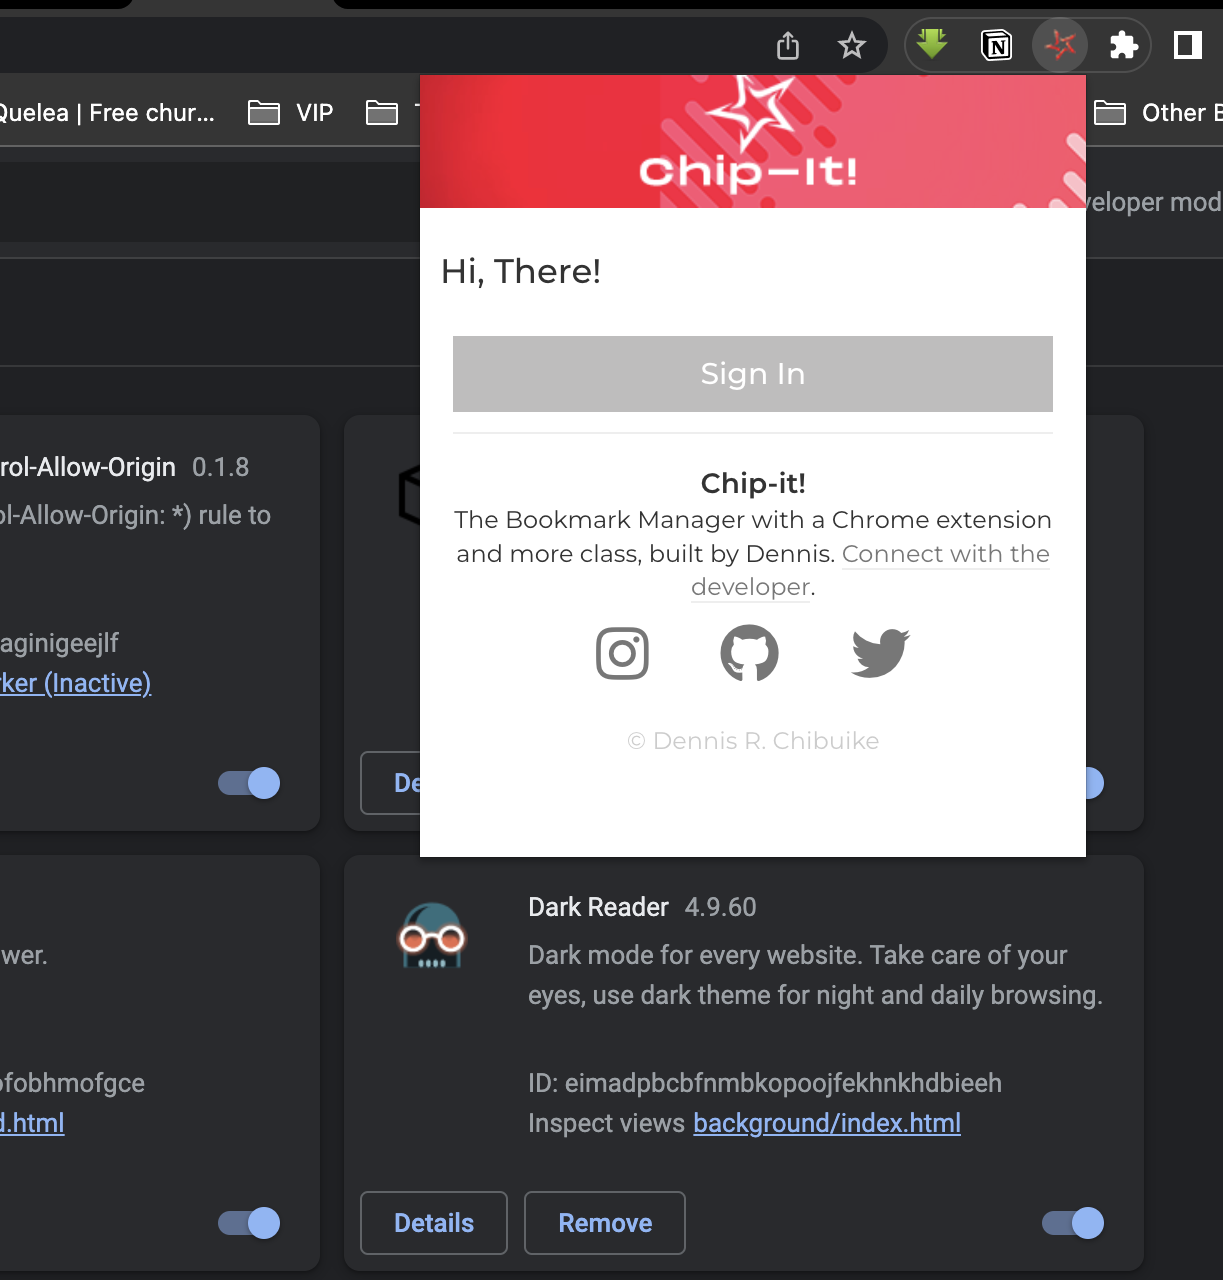Click the share icon in the toolbar
Viewport: 1223px width, 1280px height.
tap(787, 45)
